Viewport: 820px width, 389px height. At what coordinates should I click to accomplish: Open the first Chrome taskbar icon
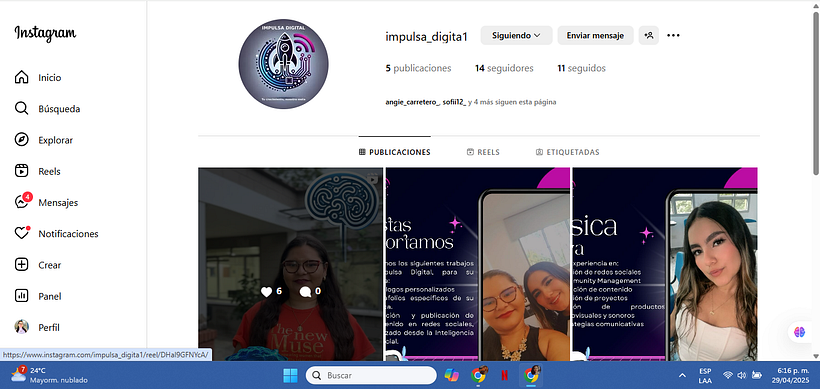(479, 375)
